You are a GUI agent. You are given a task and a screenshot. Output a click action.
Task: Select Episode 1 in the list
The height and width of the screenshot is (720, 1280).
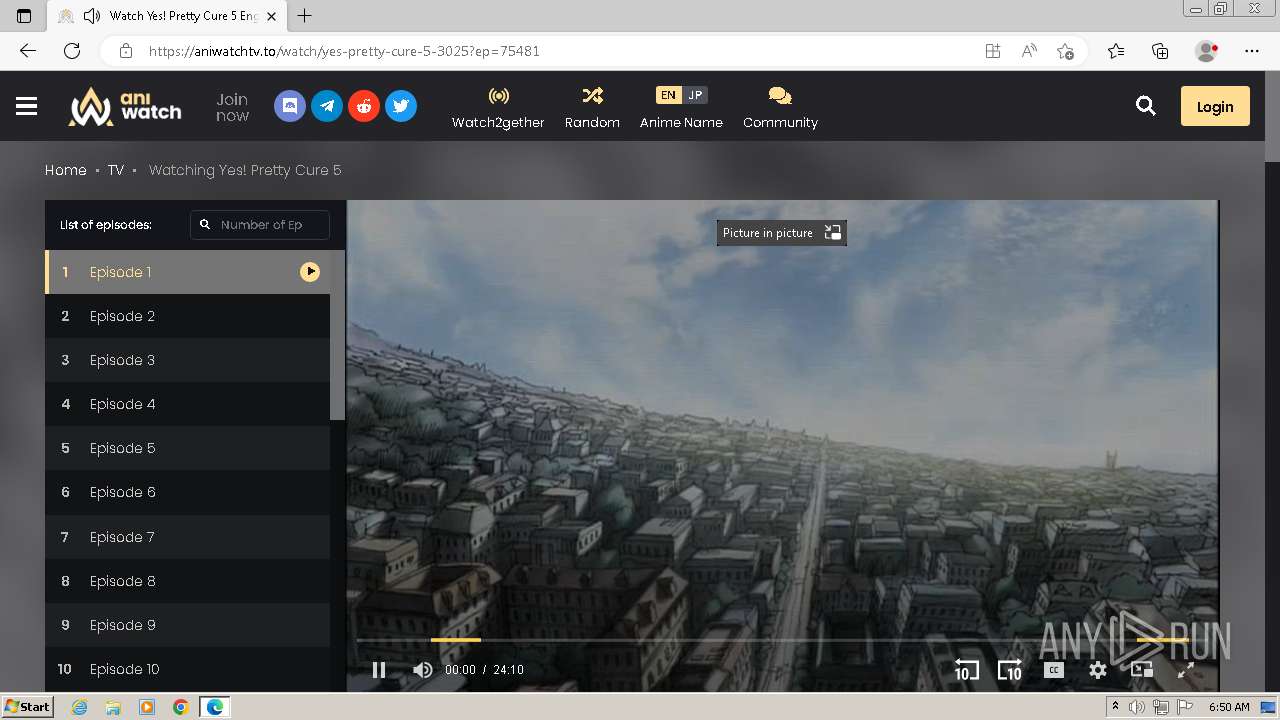click(x=187, y=272)
